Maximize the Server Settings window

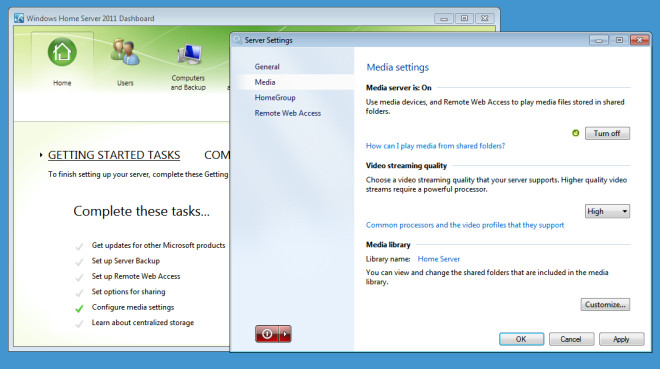pos(619,40)
